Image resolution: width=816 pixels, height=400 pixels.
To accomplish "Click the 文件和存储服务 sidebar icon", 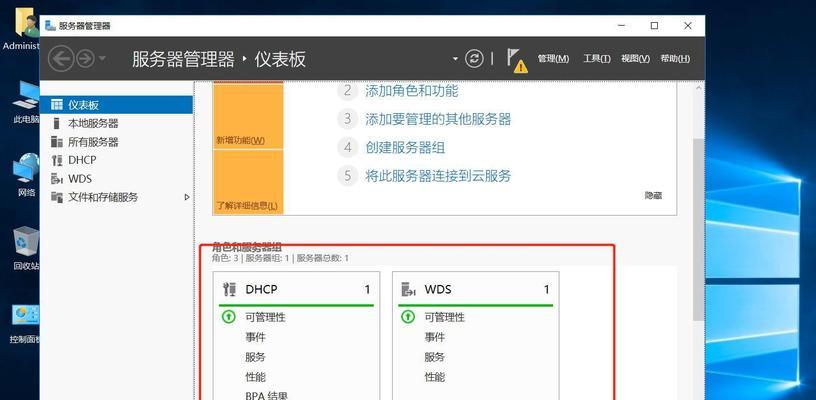I will [x=57, y=197].
